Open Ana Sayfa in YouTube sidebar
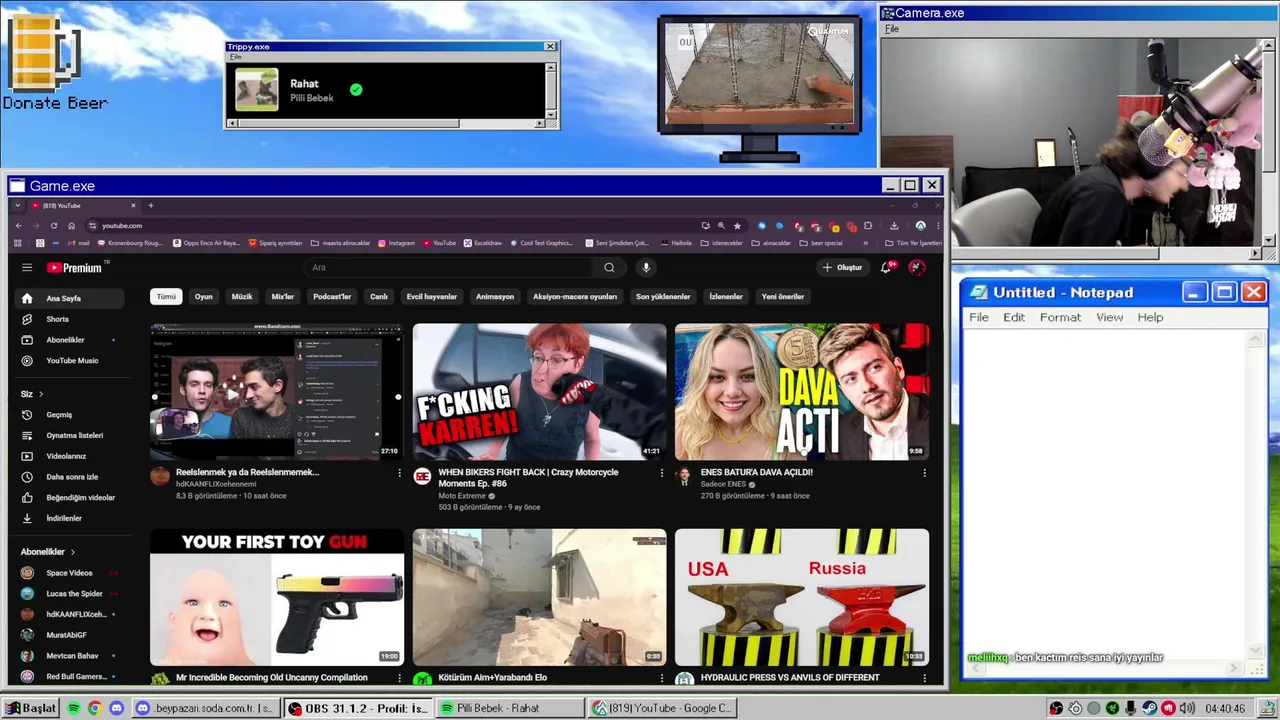The width and height of the screenshot is (1280, 720). click(69, 298)
